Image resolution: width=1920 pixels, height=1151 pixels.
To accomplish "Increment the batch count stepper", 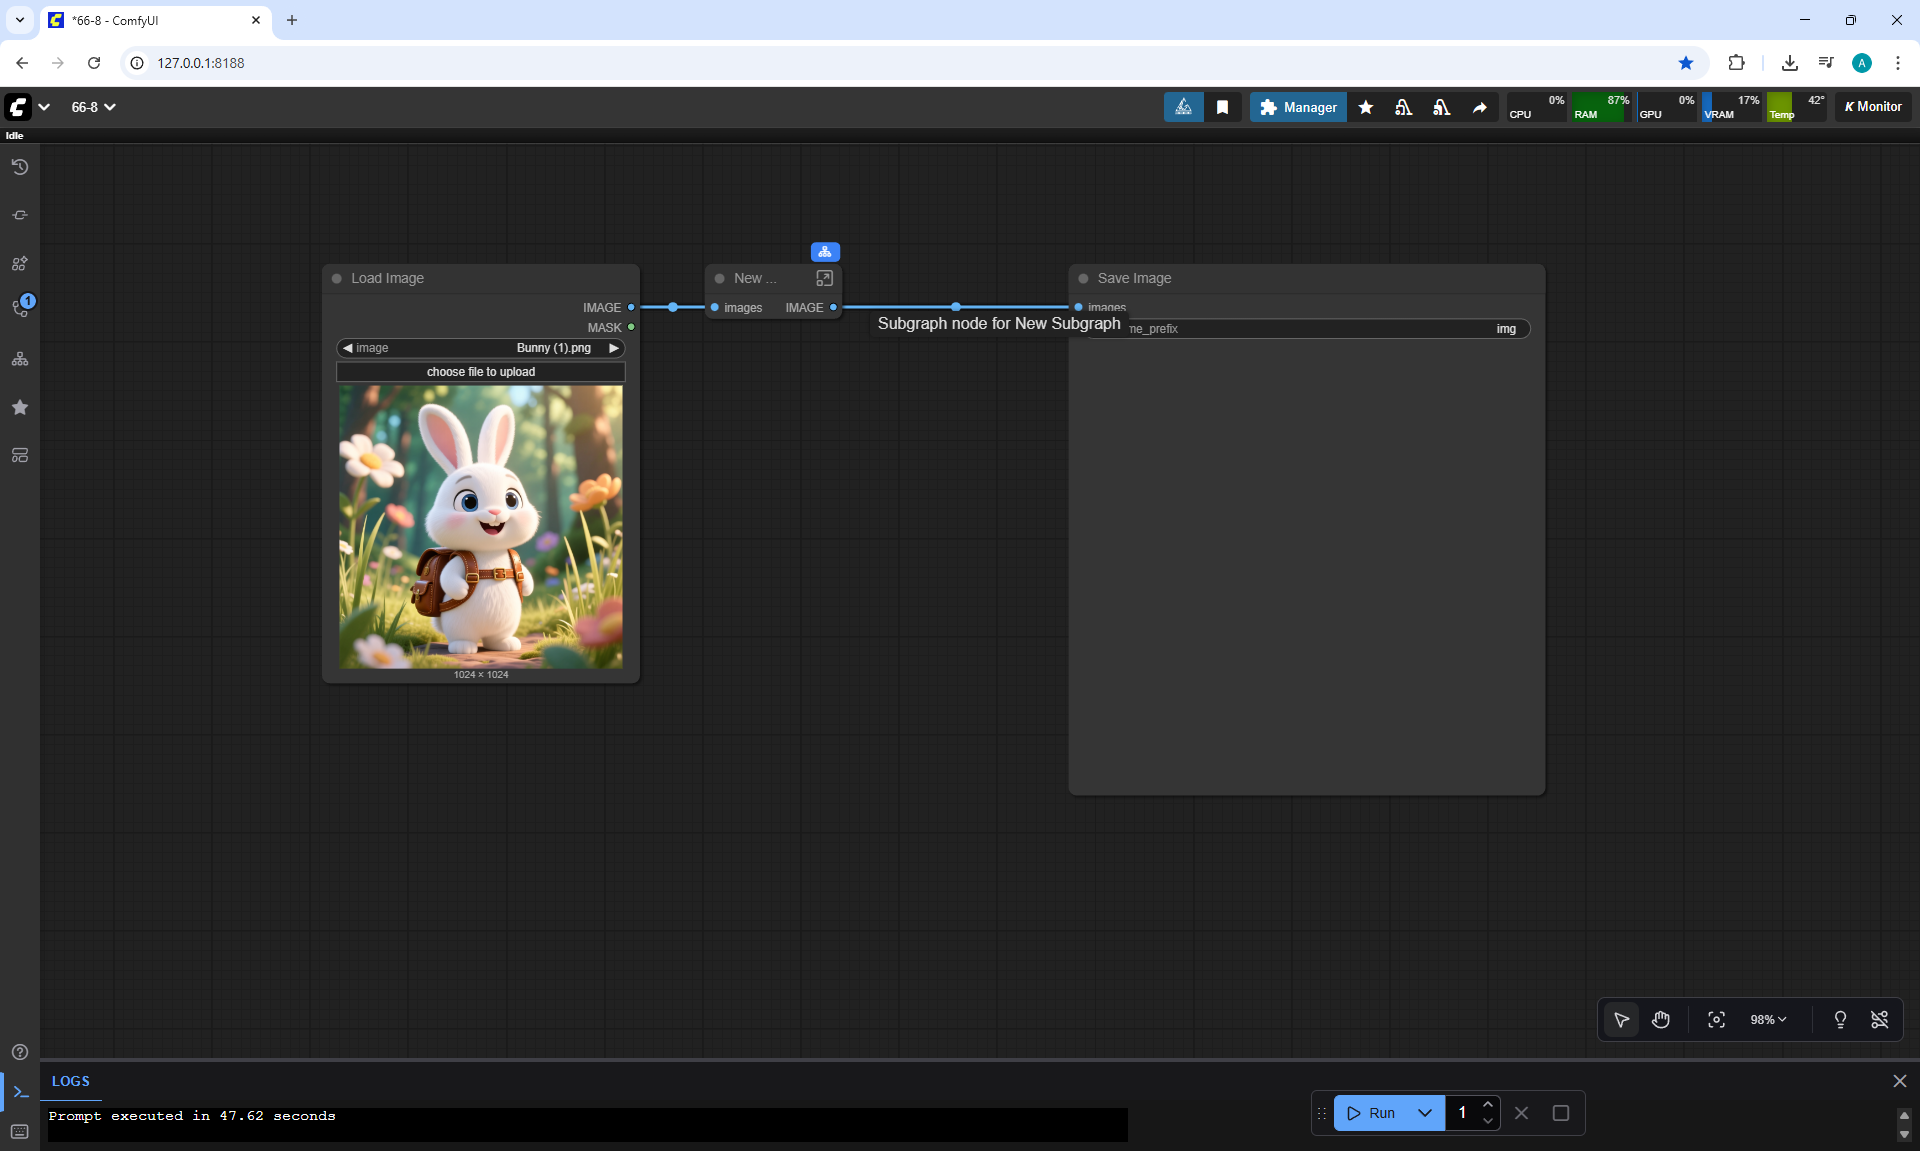I will click(x=1488, y=1104).
